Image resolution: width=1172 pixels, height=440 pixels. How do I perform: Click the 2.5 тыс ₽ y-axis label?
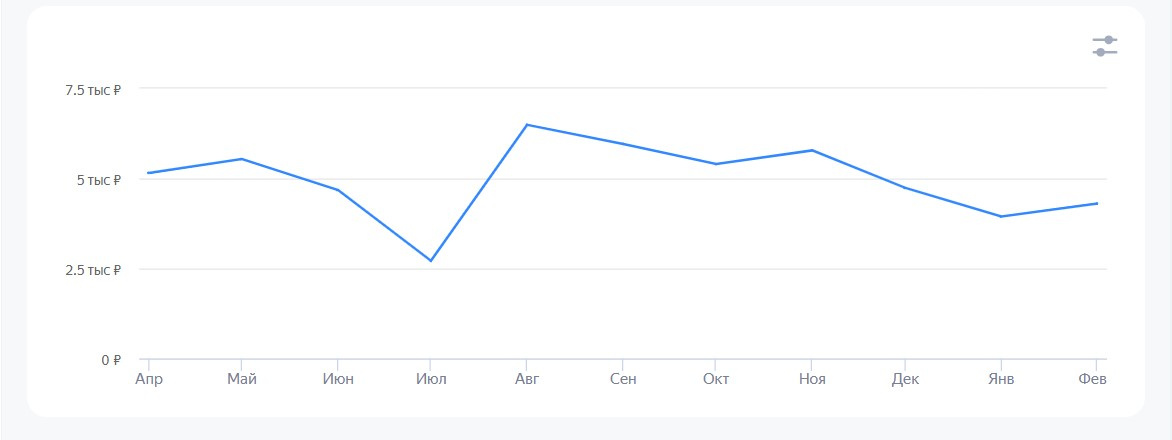(93, 270)
